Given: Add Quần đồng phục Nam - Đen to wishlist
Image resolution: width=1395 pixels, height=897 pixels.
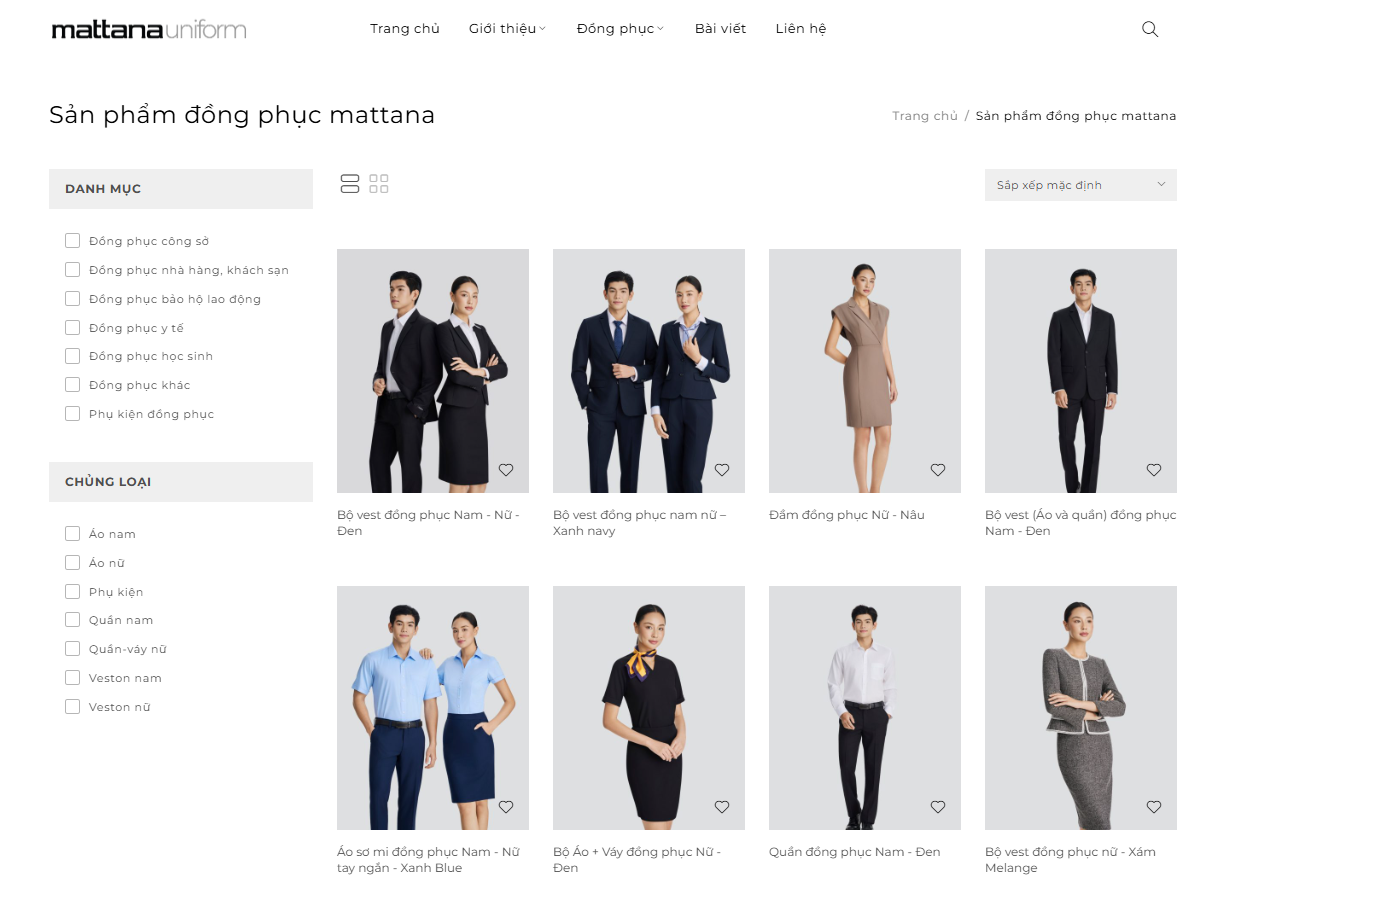Looking at the screenshot, I should click(x=938, y=807).
